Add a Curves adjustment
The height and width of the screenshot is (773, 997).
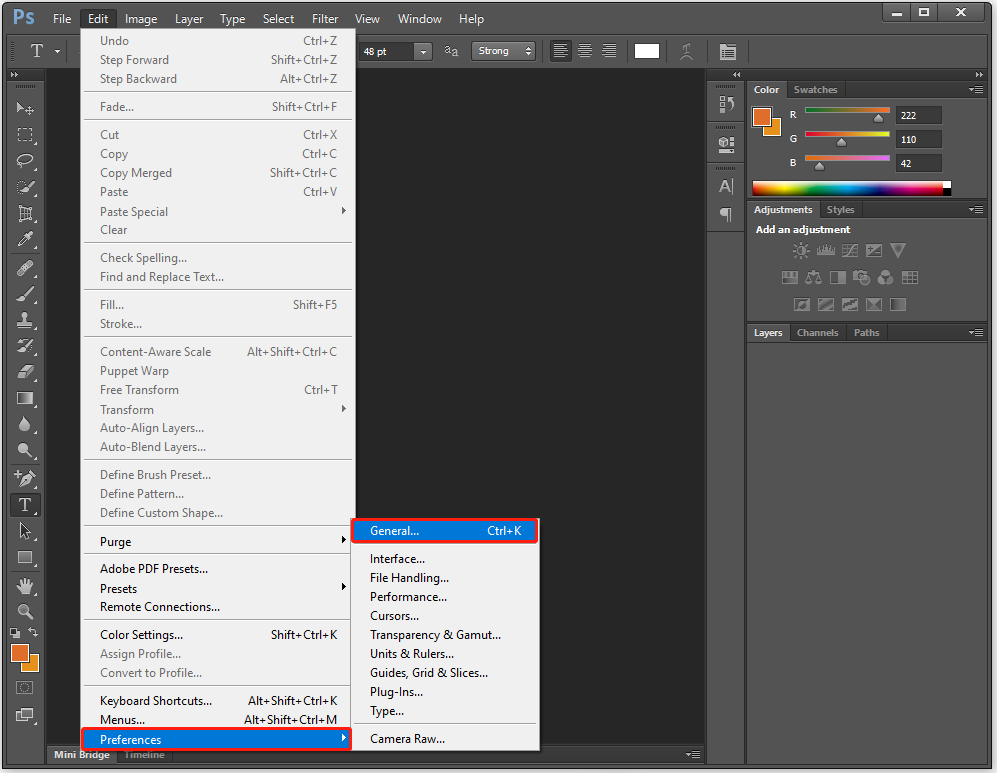(x=849, y=250)
